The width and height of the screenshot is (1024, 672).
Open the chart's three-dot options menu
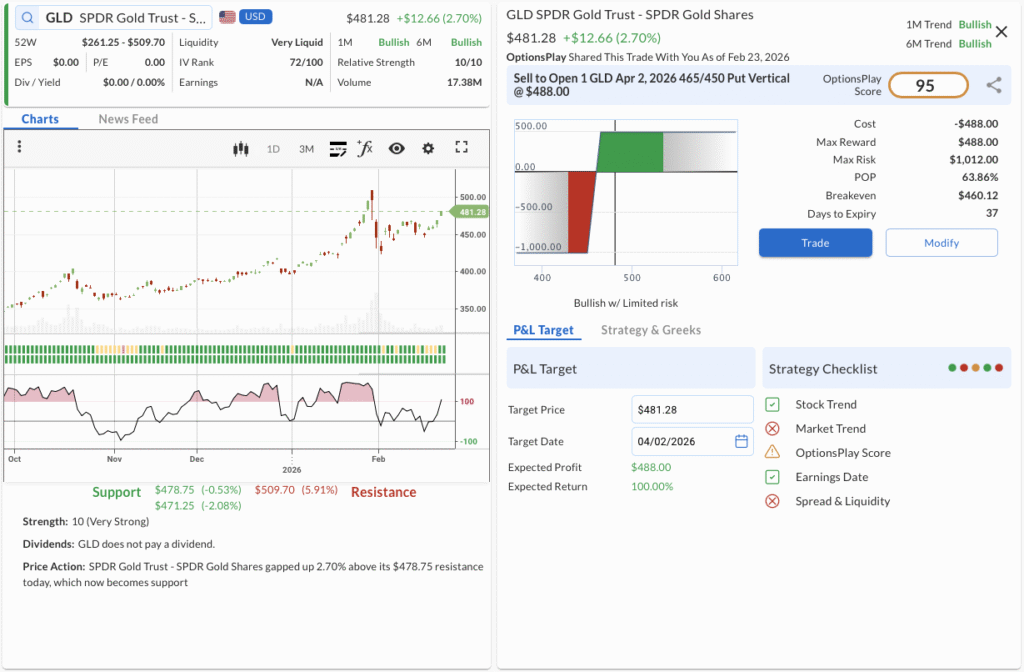click(19, 147)
